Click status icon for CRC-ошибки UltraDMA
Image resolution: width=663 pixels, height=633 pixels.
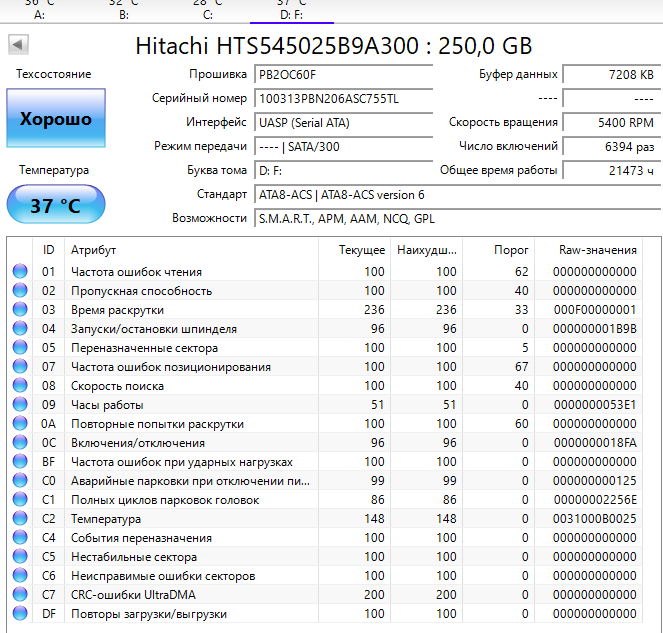pos(20,595)
